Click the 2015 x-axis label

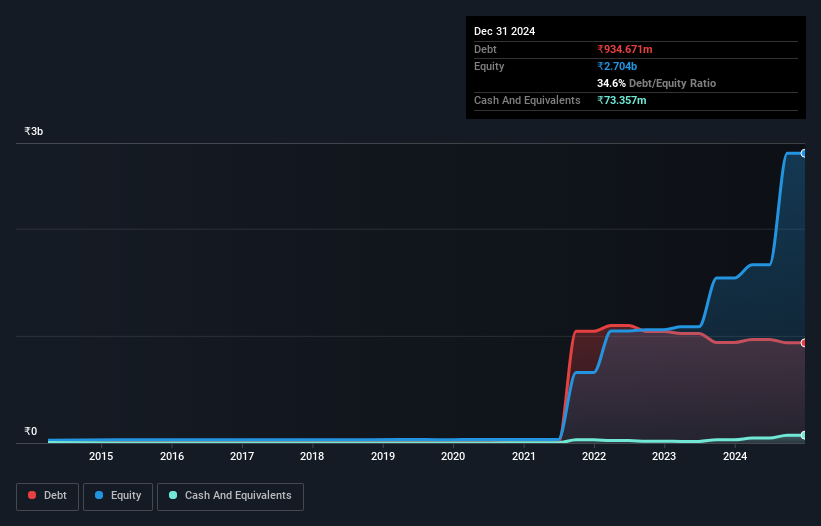click(101, 456)
